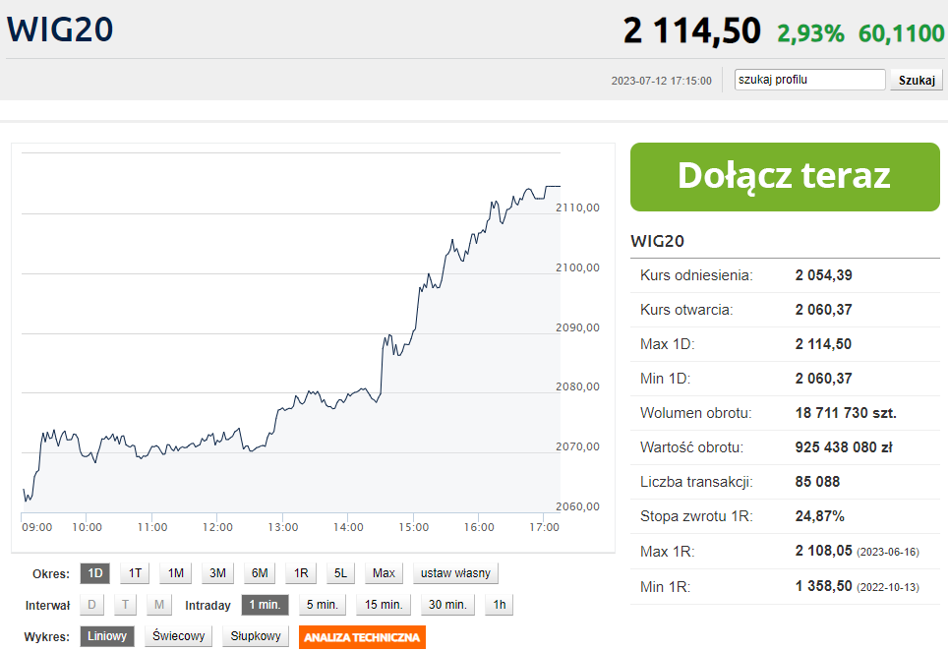Open 'ustaw własny' custom period

click(456, 573)
